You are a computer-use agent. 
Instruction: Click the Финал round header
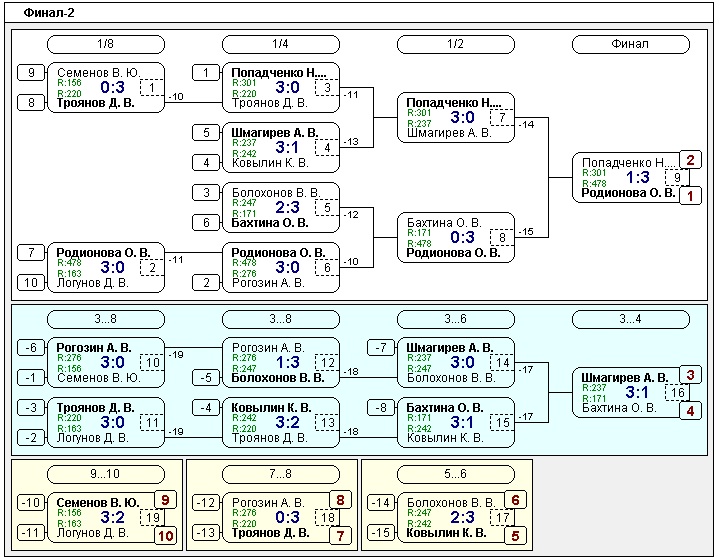click(630, 44)
